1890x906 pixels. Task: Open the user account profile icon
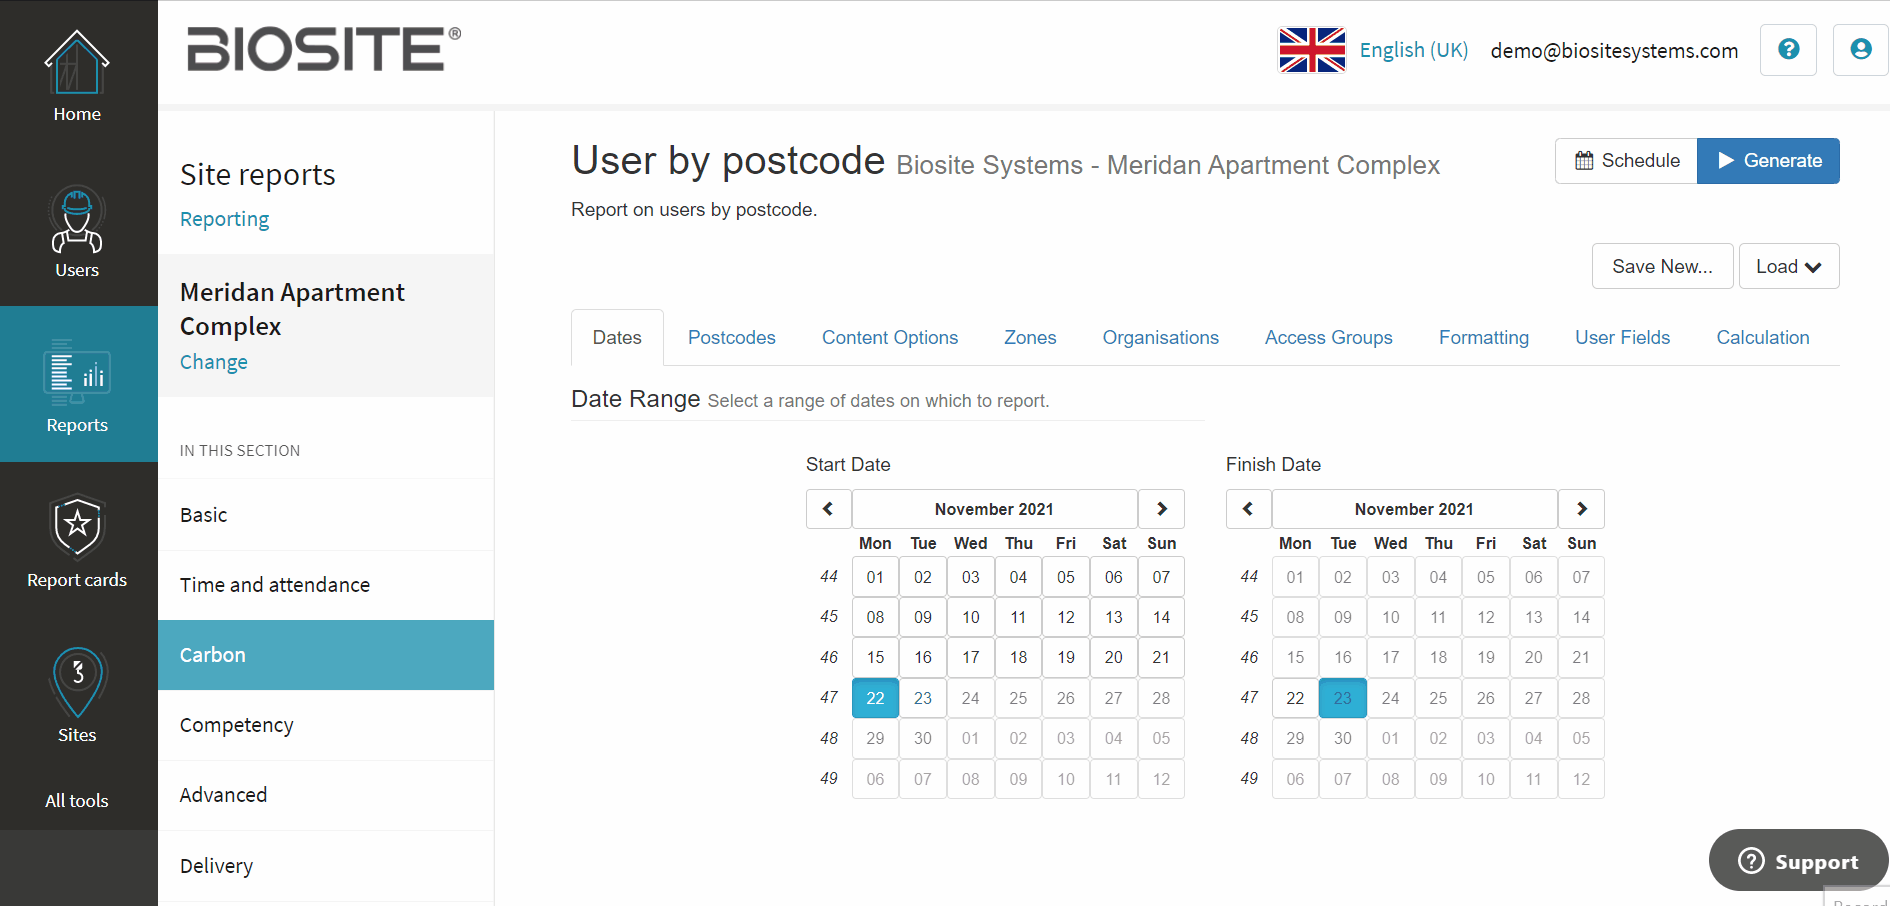coord(1860,49)
